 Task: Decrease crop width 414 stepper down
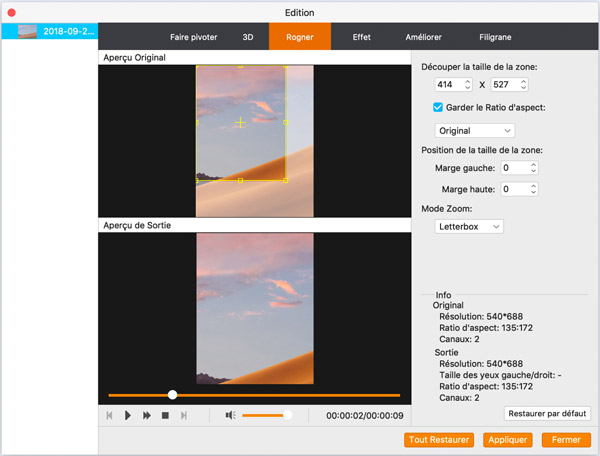[x=468, y=88]
